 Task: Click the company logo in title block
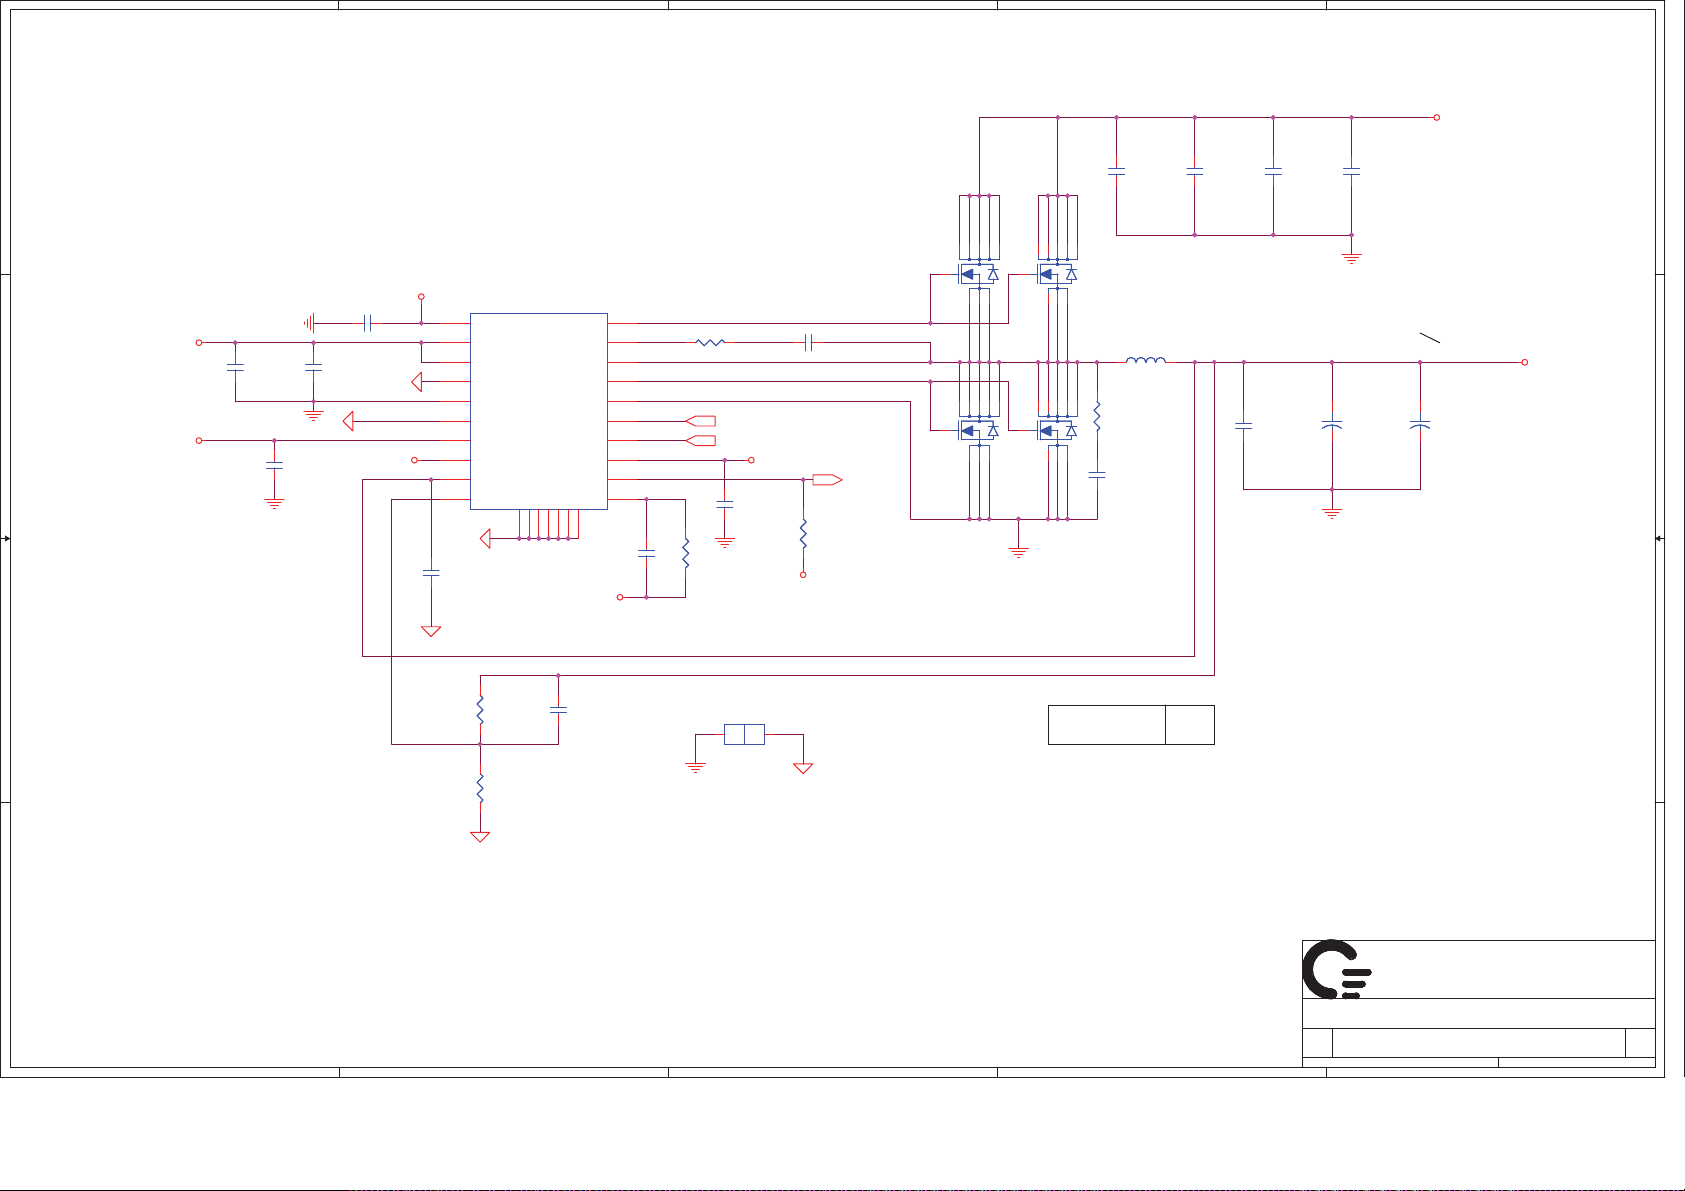point(1337,969)
